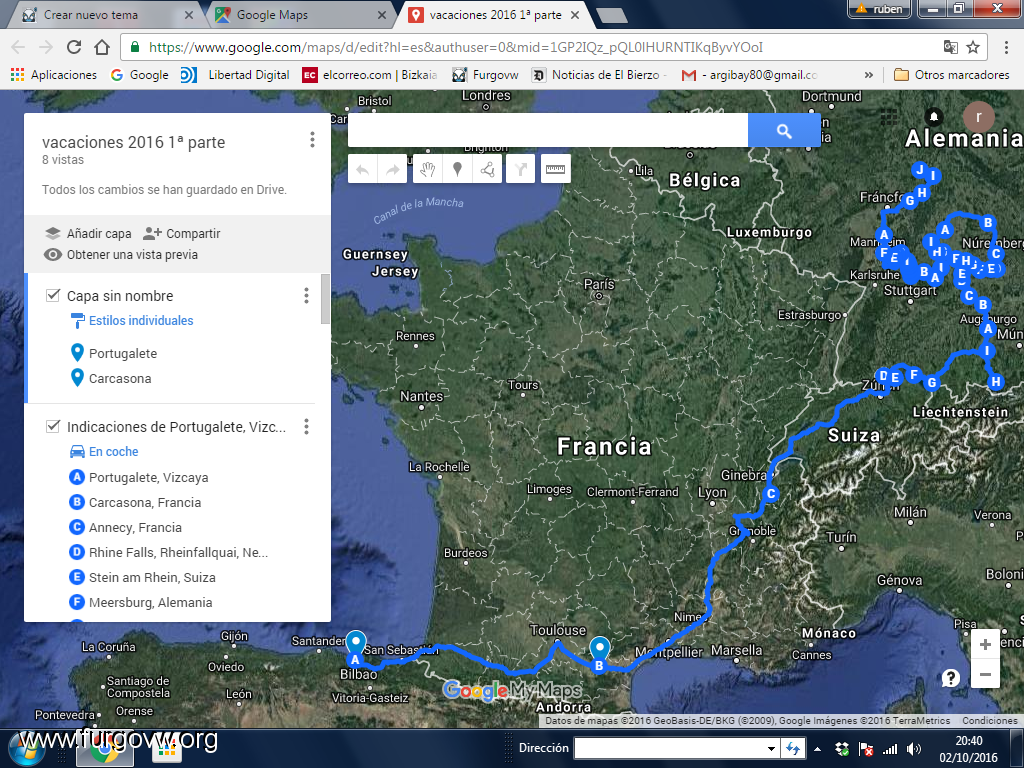Click the eye preview icon

(x=53, y=255)
